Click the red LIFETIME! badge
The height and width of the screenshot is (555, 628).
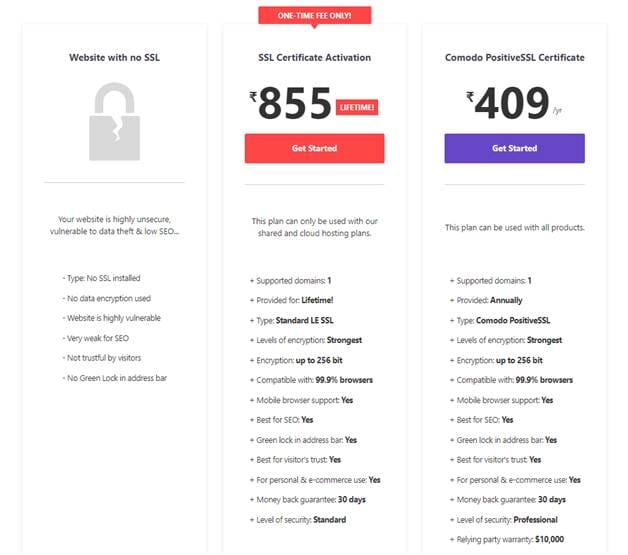pos(357,107)
